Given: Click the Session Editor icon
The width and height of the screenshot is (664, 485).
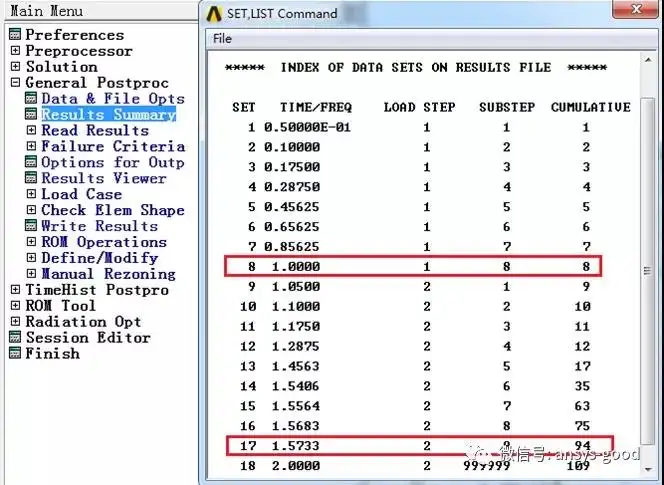Looking at the screenshot, I should (15, 338).
